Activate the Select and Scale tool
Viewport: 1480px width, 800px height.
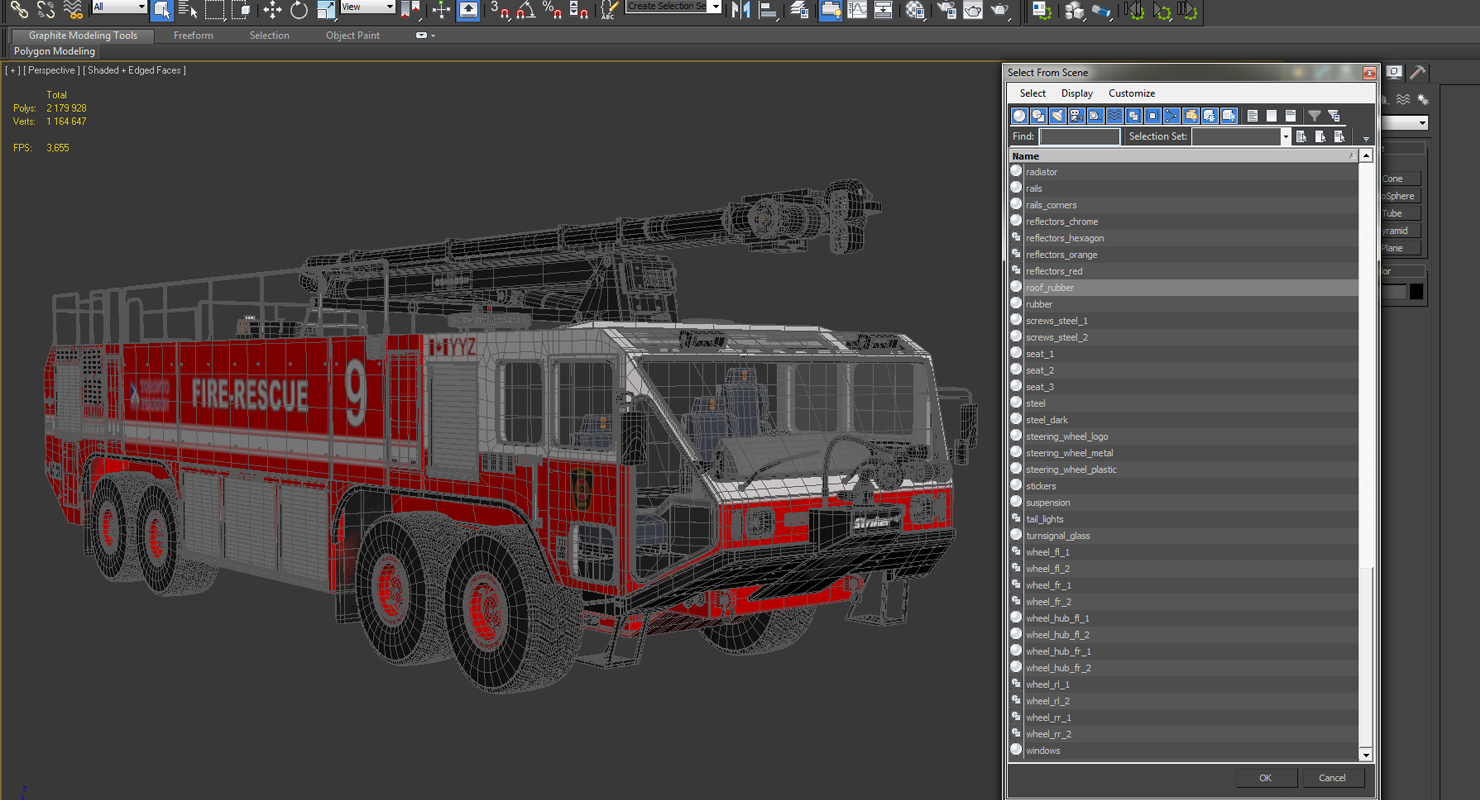326,10
